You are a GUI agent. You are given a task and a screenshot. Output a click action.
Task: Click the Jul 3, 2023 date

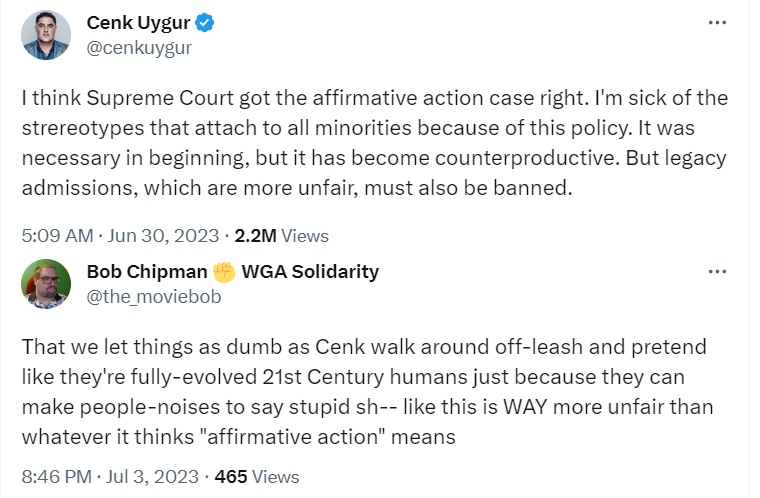click(x=152, y=476)
